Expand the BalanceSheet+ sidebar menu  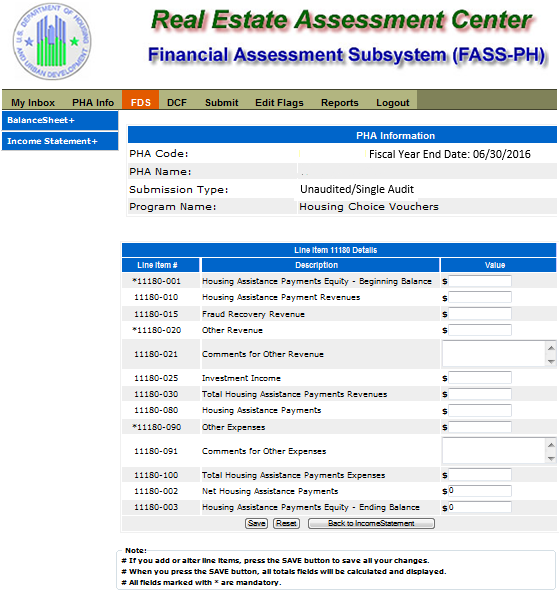(60, 120)
